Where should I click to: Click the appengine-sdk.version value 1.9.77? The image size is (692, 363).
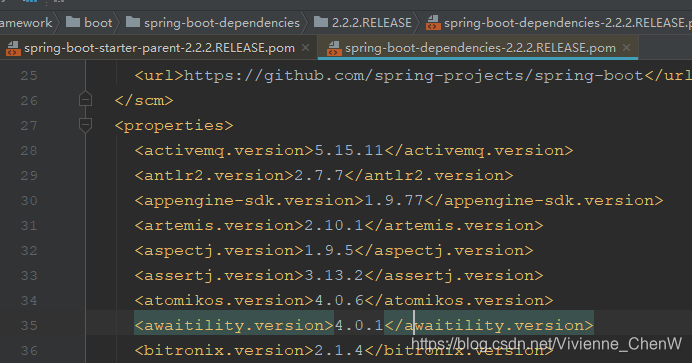[394, 201]
